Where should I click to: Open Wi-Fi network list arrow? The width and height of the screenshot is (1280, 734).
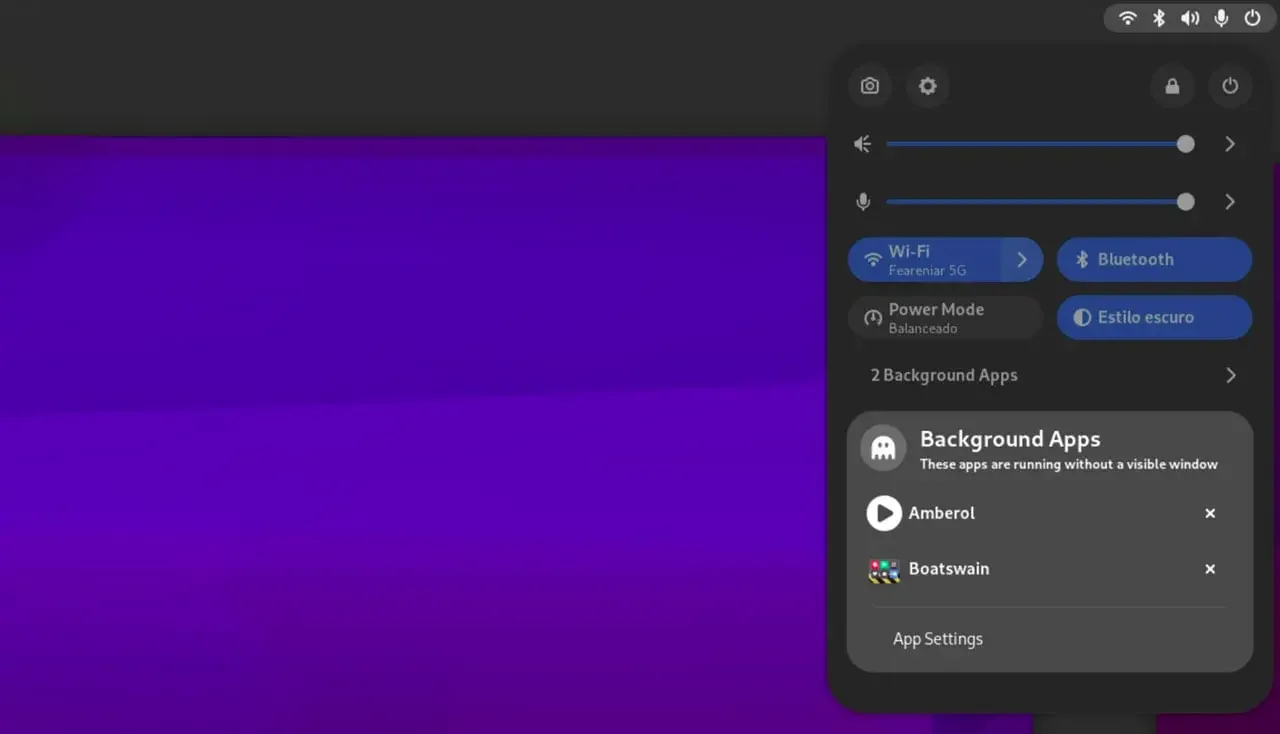click(1022, 260)
